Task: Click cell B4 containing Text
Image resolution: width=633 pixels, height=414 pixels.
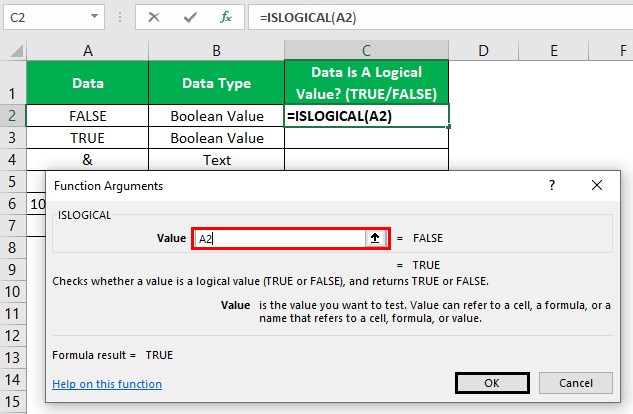Action: [x=216, y=160]
